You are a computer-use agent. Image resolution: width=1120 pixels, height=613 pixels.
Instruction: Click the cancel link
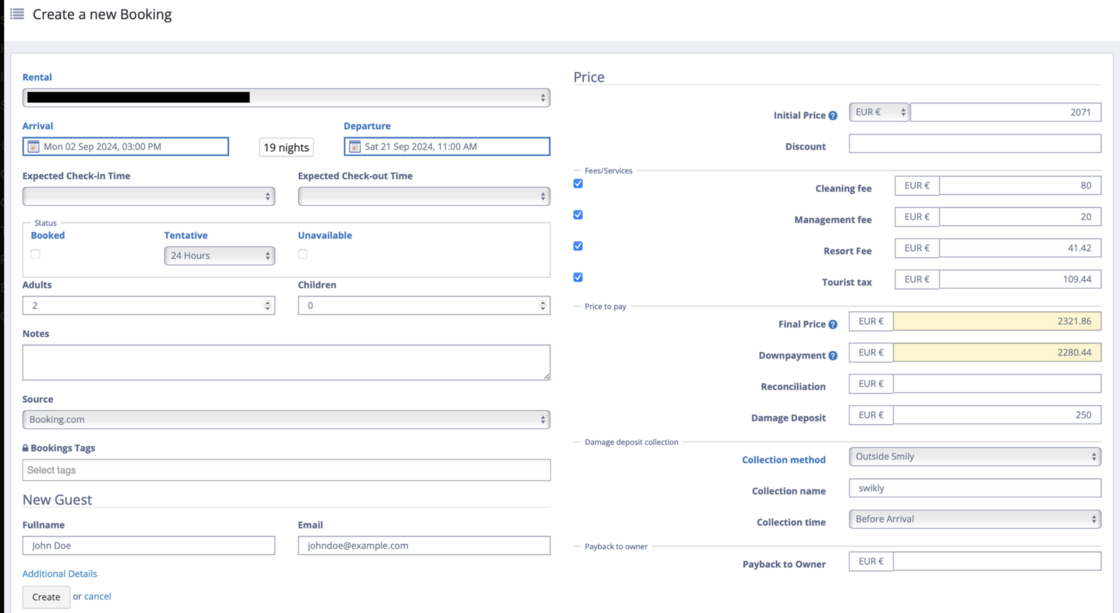point(97,597)
